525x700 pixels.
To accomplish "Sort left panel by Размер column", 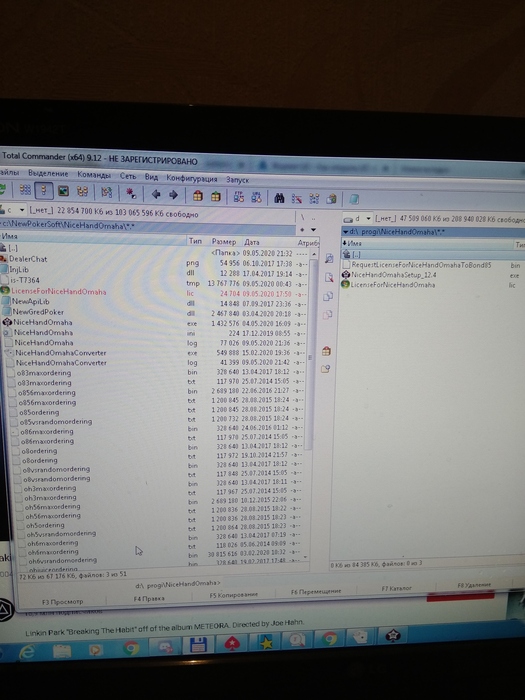I will [x=225, y=242].
